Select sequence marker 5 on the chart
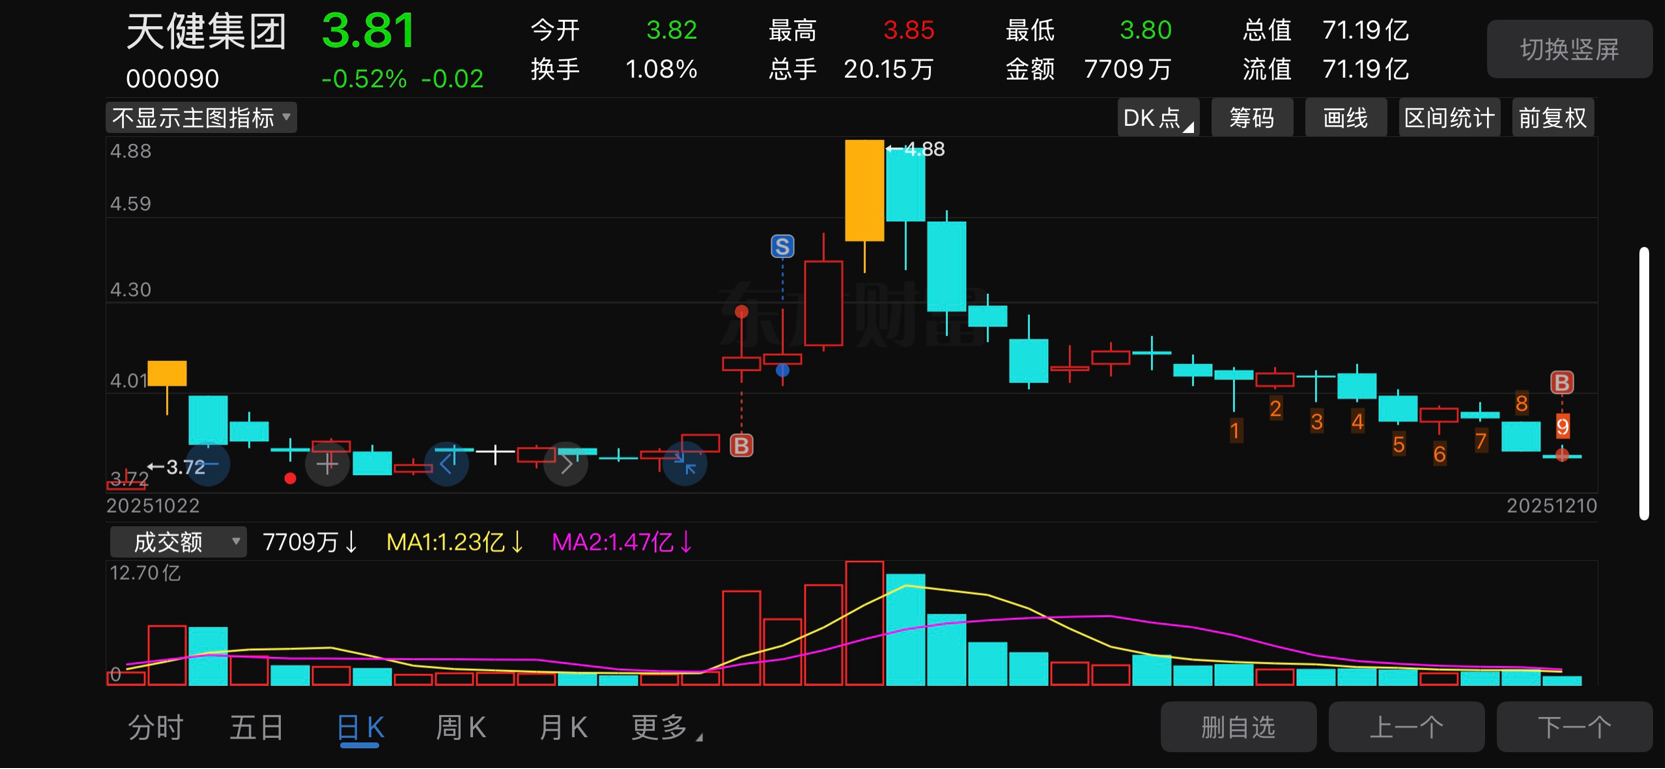 coord(1398,445)
